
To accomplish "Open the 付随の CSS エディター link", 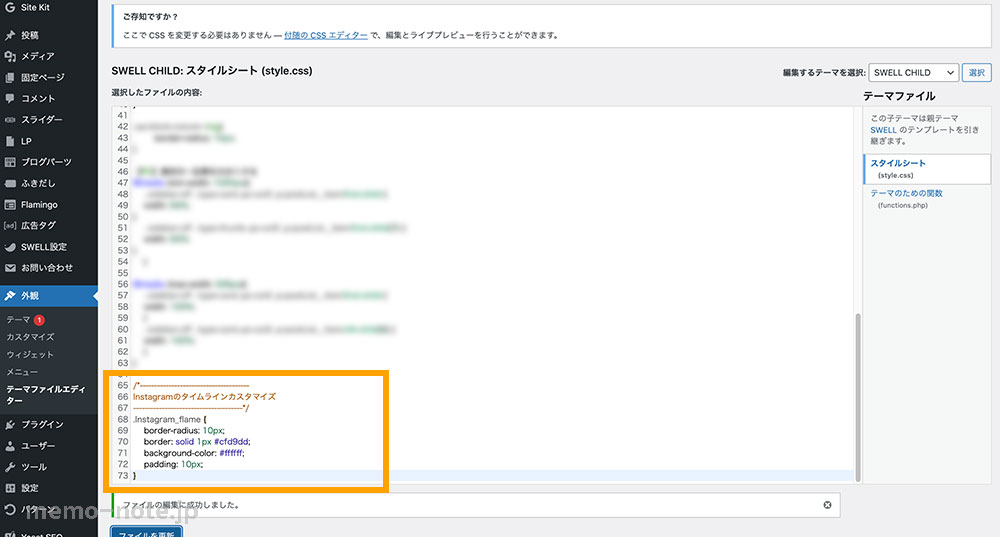I will pos(325,35).
